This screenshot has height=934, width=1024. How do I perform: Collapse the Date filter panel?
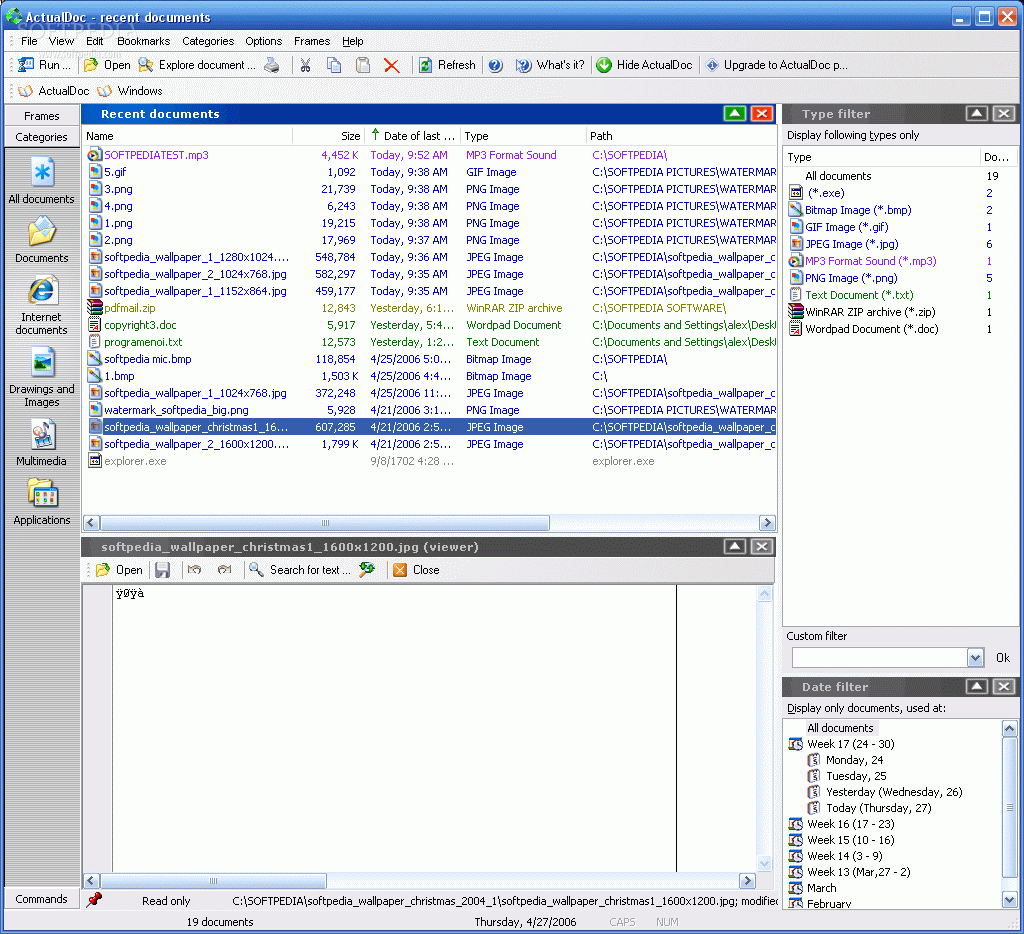[x=976, y=686]
